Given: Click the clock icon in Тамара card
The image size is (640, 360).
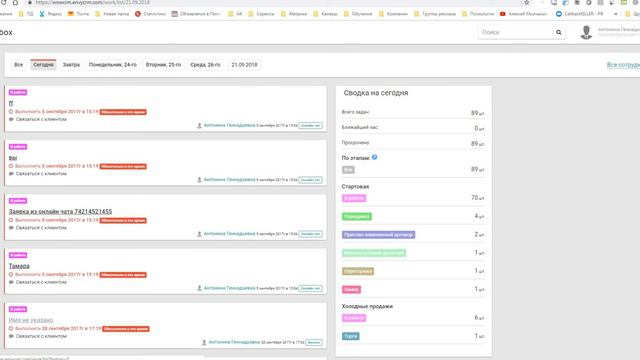Looking at the screenshot, I should coord(11,274).
